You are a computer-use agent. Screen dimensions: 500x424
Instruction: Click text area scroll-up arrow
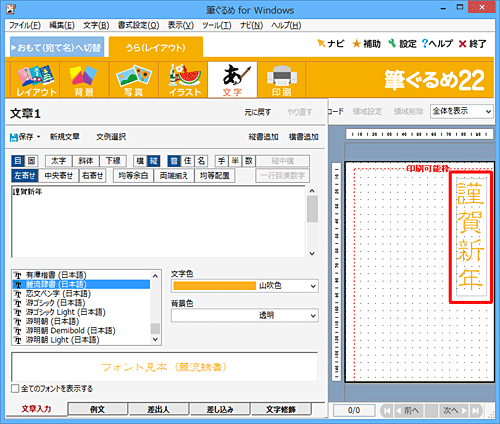point(312,191)
